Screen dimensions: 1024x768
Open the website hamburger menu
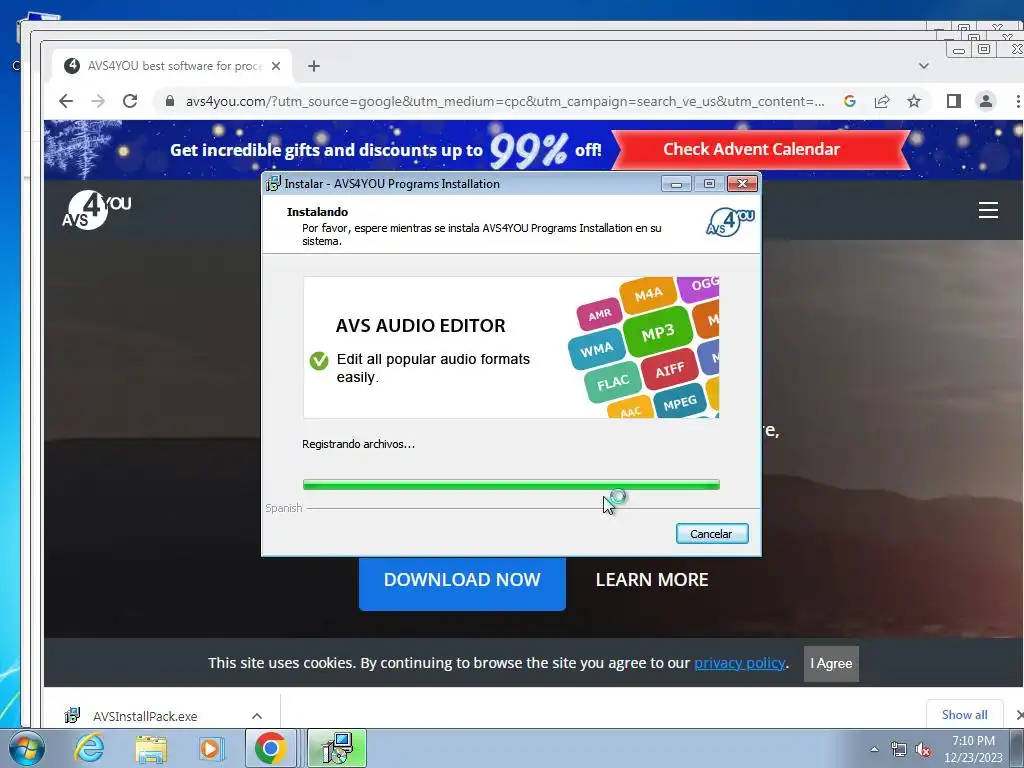click(x=988, y=210)
